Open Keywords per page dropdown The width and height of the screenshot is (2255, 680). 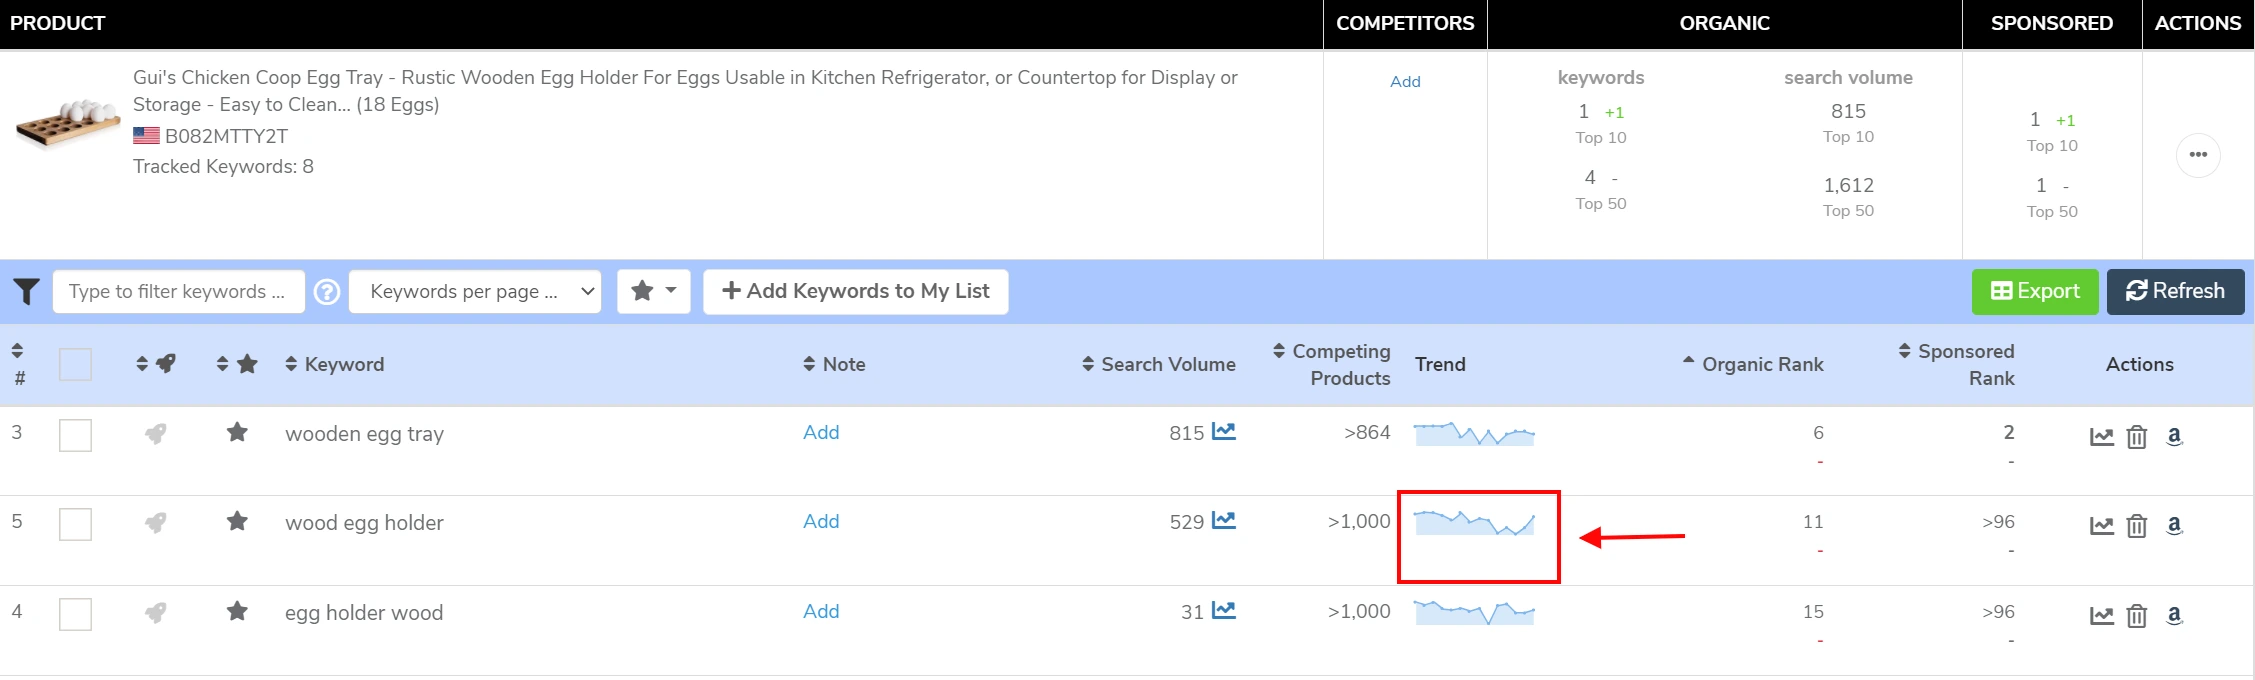pos(475,292)
